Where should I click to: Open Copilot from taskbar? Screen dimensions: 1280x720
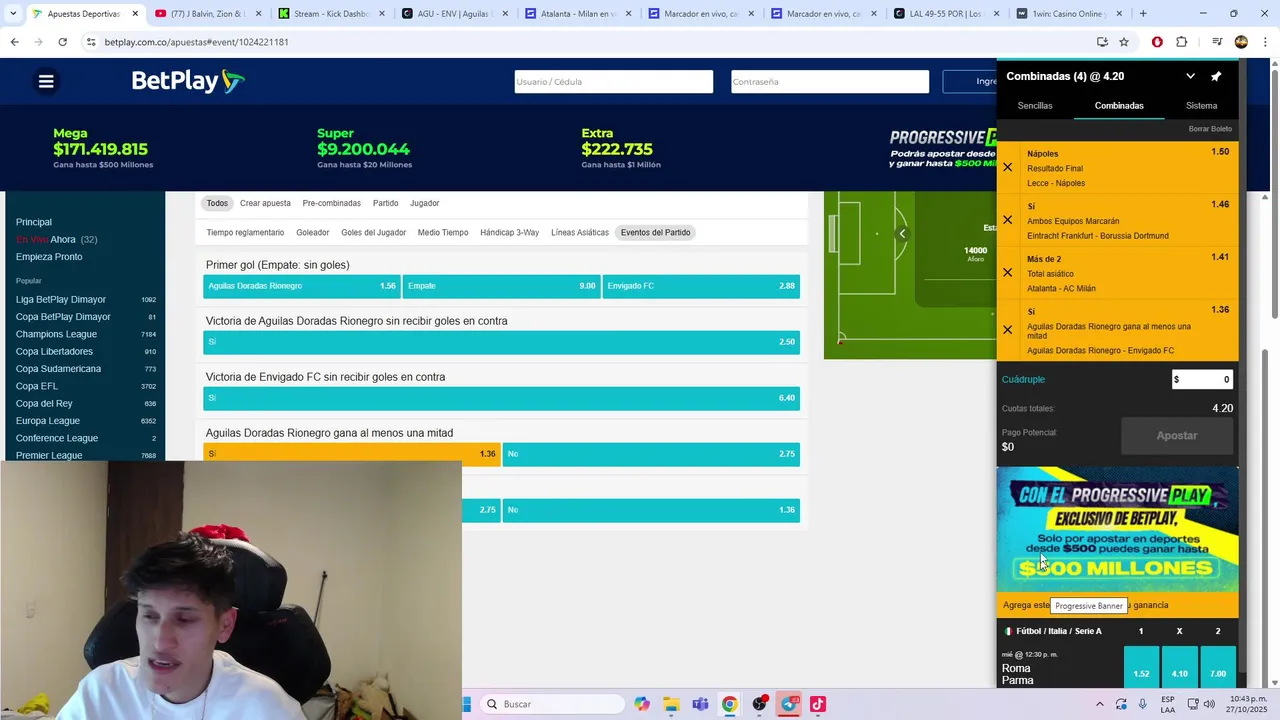(x=642, y=704)
